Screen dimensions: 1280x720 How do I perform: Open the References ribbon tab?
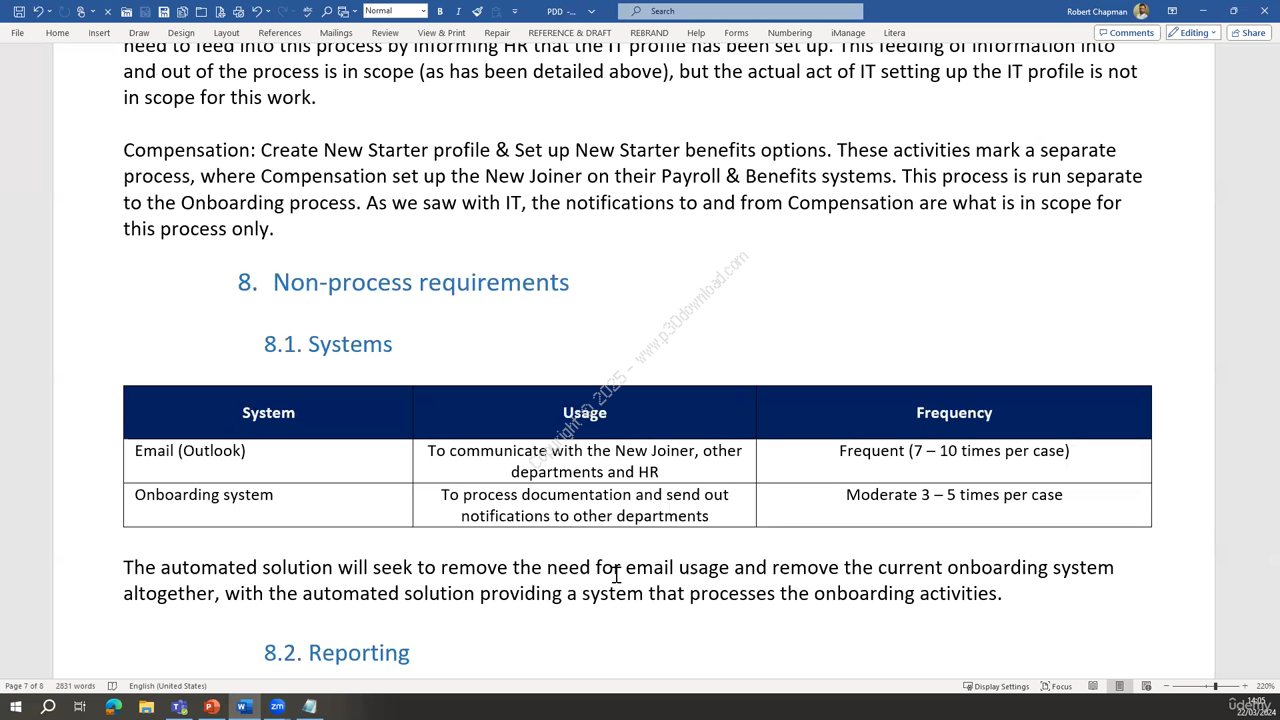(279, 33)
